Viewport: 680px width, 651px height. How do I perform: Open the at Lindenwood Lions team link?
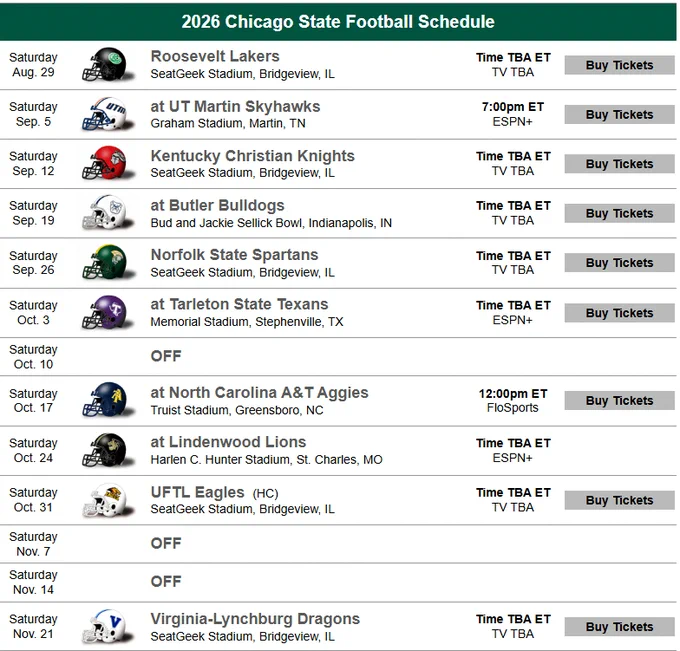click(x=228, y=442)
